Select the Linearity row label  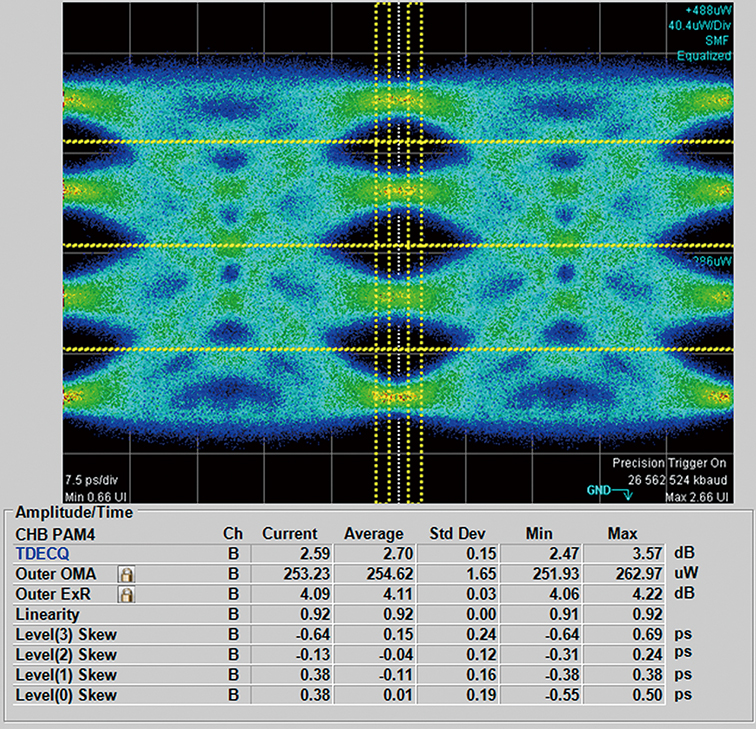click(47, 615)
